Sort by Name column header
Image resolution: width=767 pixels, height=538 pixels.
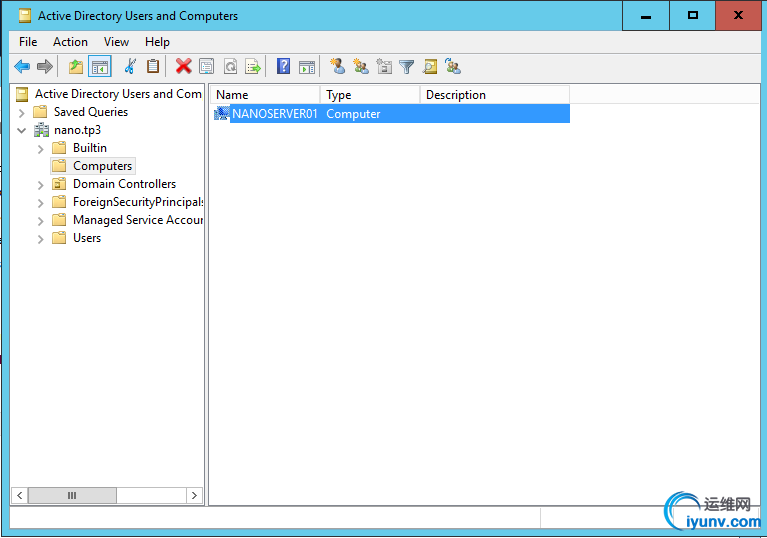pyautogui.click(x=265, y=95)
